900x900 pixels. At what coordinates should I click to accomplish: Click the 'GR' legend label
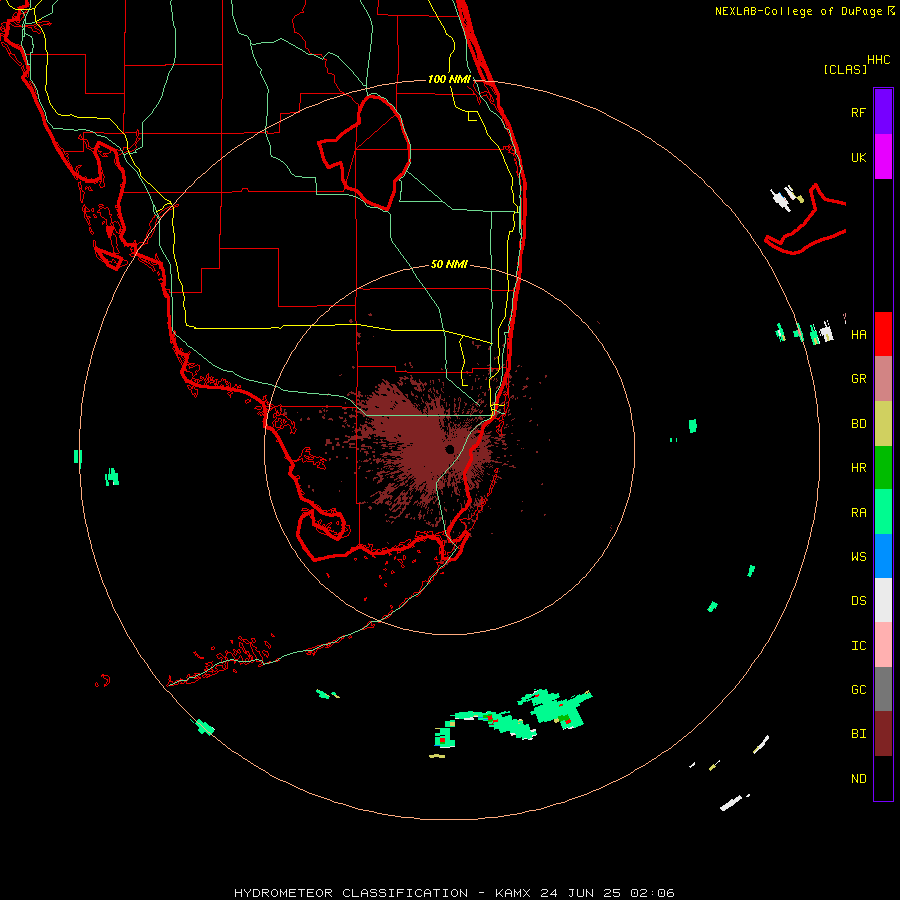coord(858,379)
